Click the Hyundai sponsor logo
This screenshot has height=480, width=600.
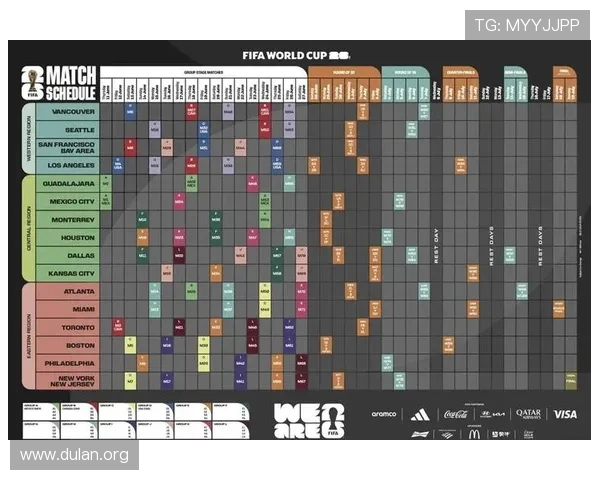pos(491,414)
